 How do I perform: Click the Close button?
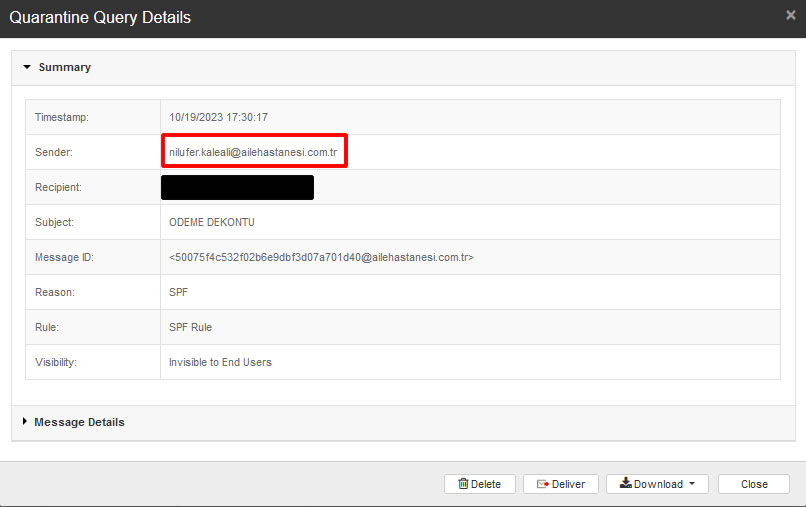coord(754,484)
